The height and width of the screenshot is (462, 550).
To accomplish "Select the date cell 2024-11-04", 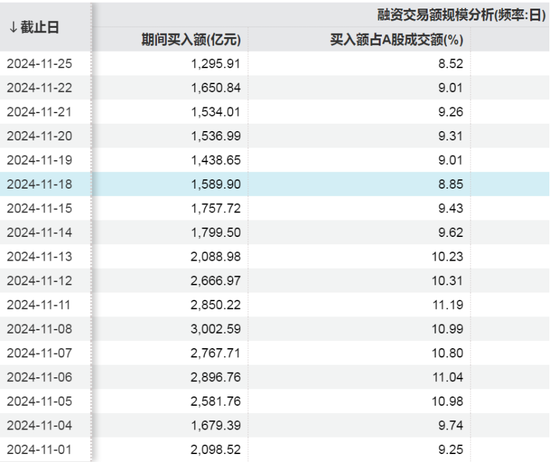I will pos(39,426).
